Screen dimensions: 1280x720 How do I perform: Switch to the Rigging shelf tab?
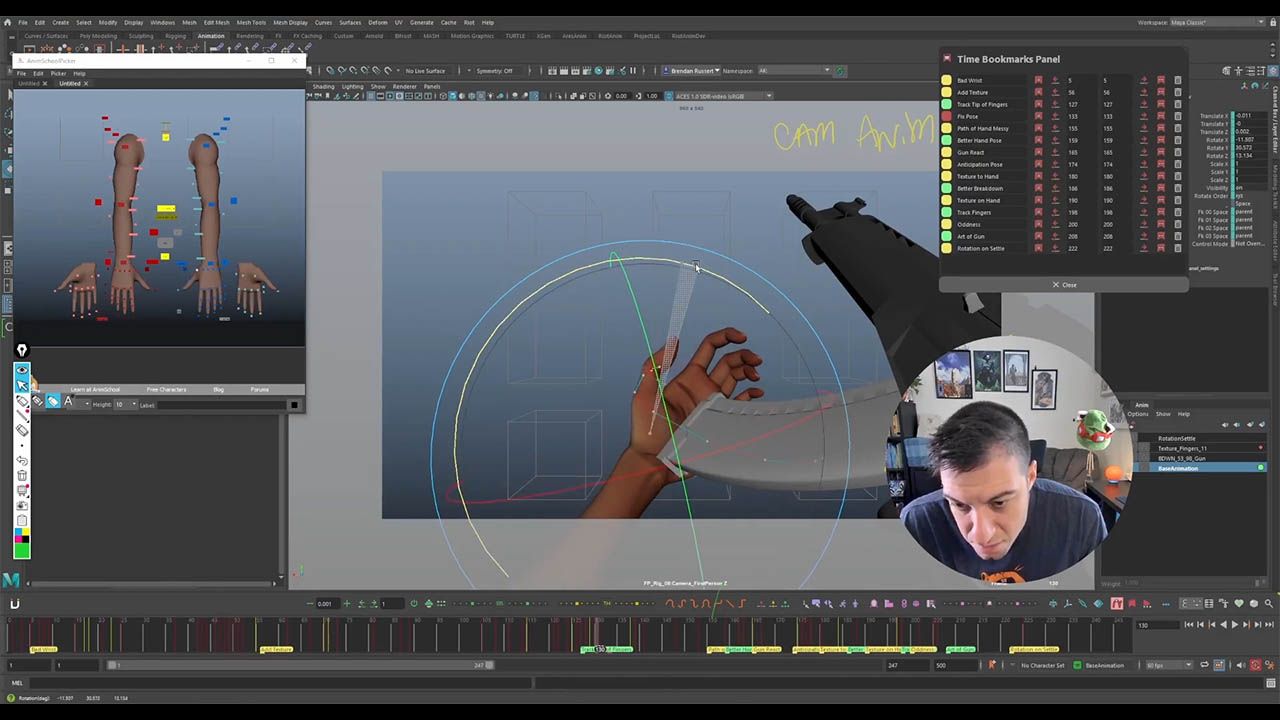point(175,36)
